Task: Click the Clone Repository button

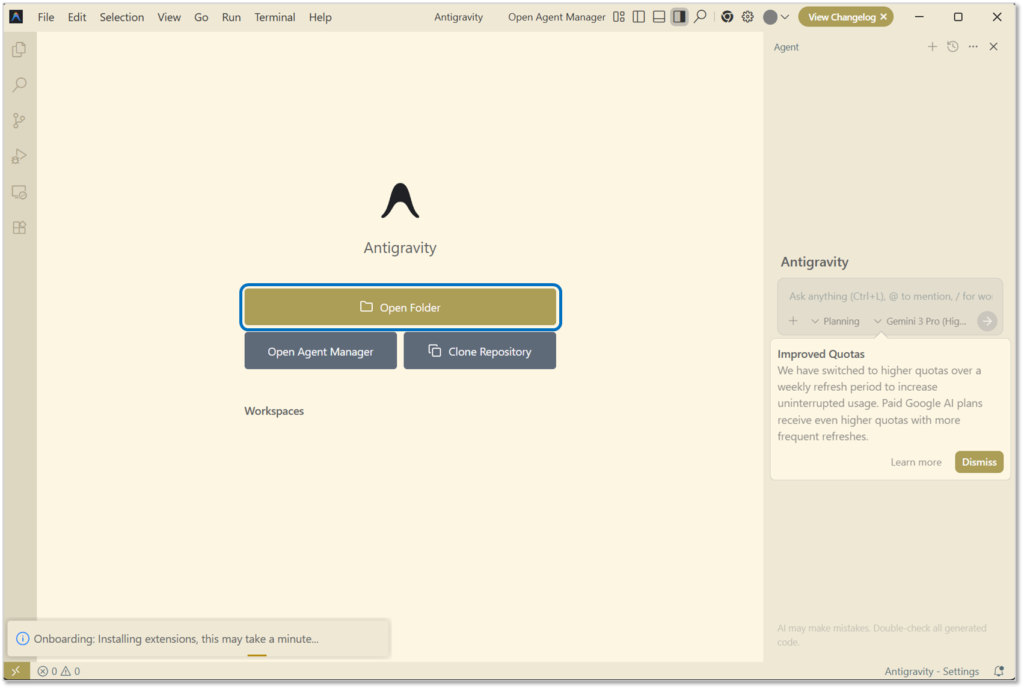Action: 480,352
